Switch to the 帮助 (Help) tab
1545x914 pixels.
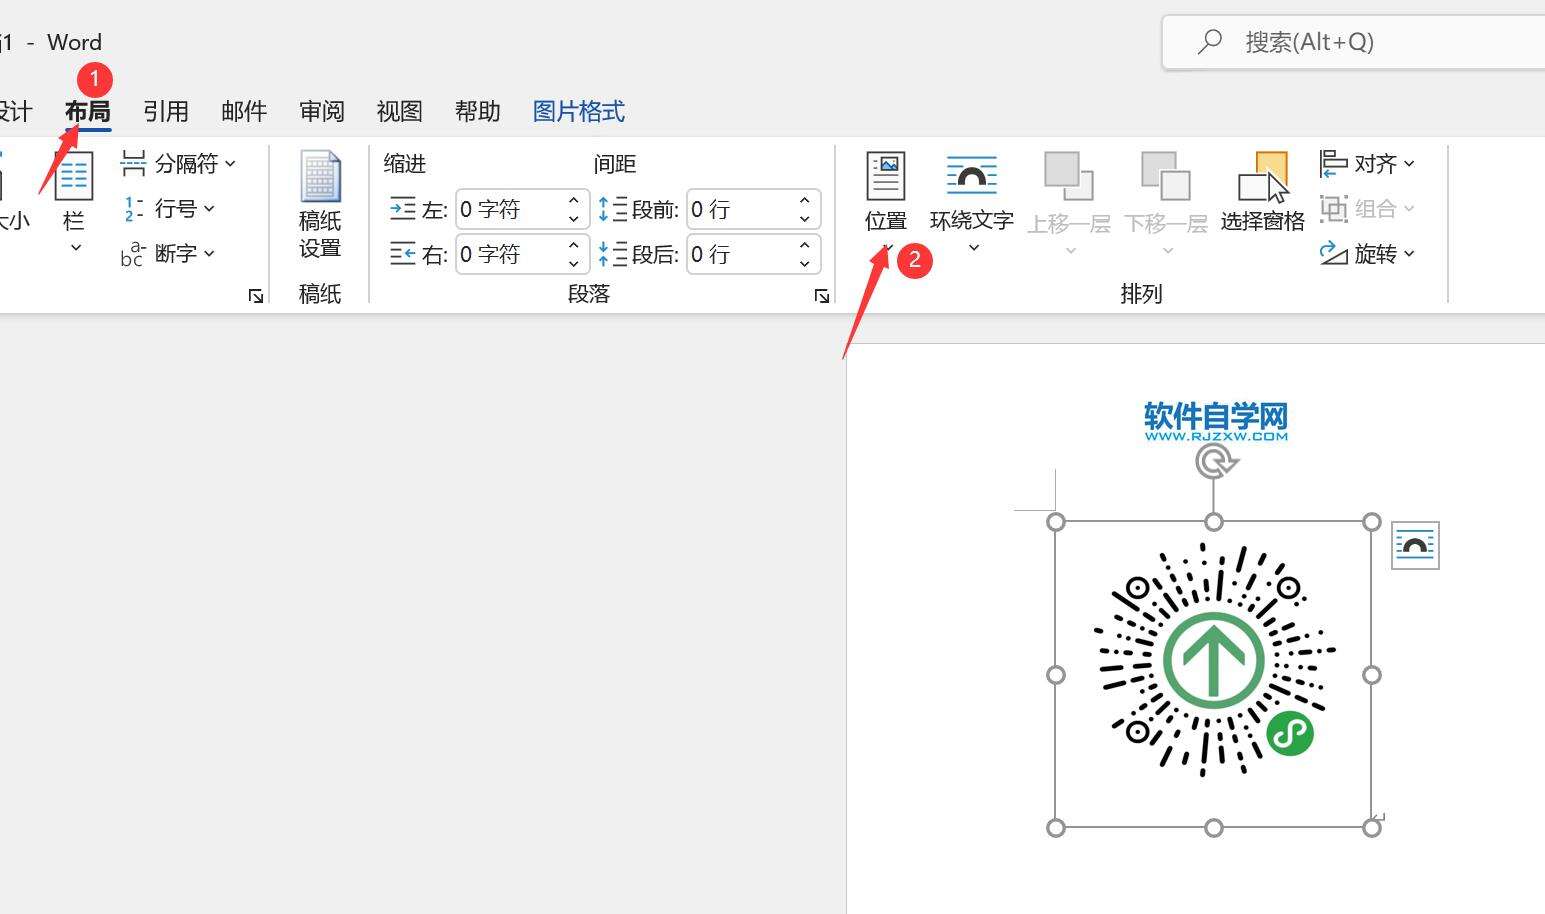pyautogui.click(x=478, y=111)
